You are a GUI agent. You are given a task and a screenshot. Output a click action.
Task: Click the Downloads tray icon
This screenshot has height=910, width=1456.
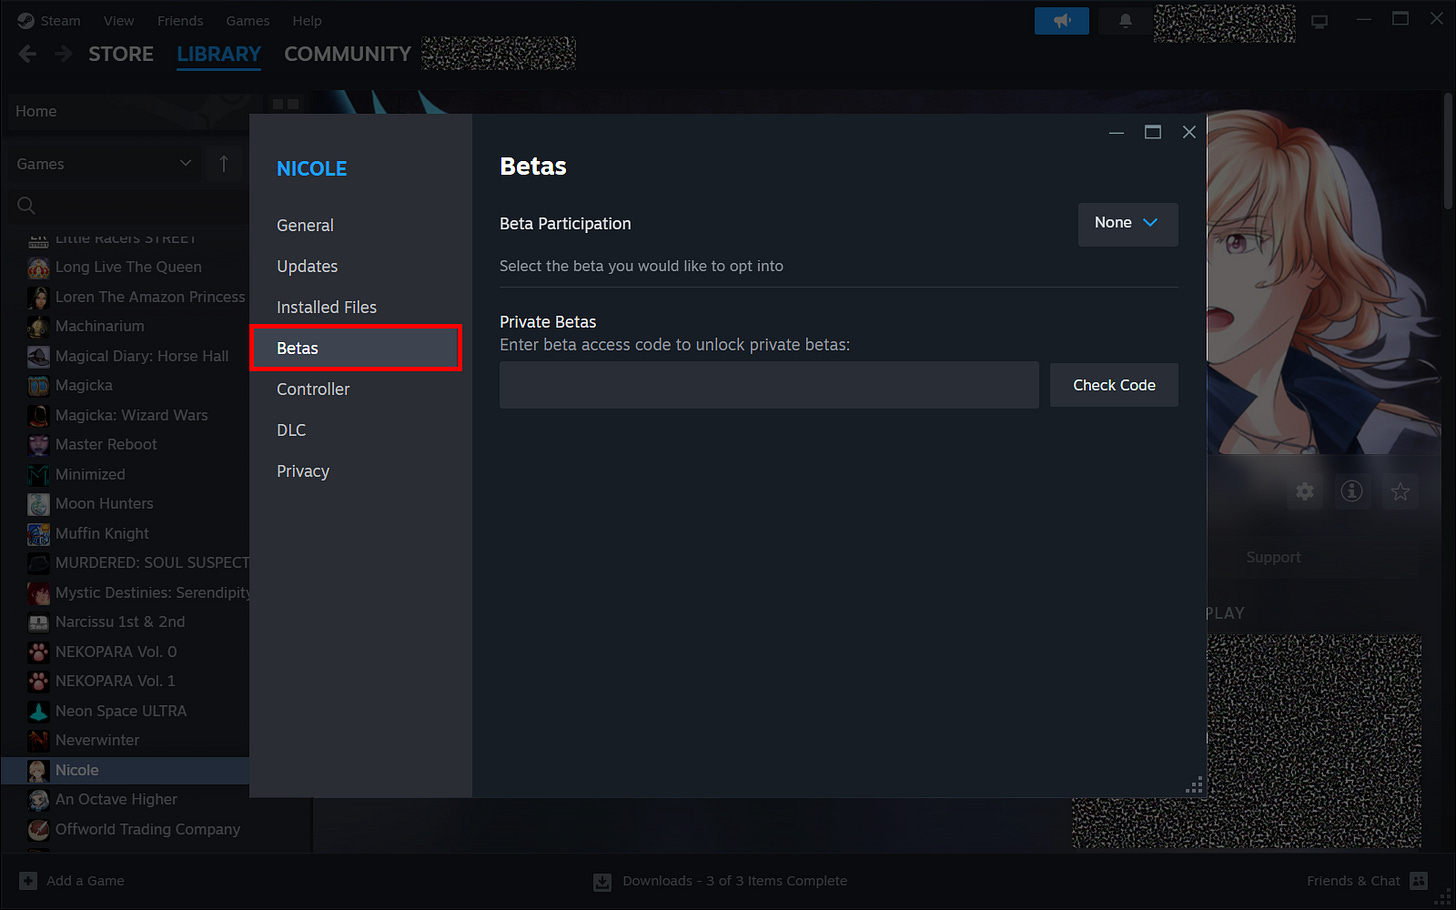[x=602, y=881]
